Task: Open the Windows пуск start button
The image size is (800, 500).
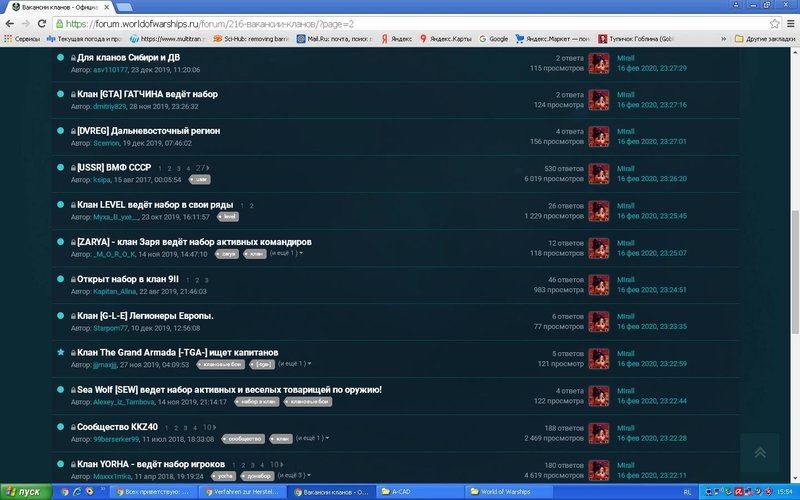Action: [x=26, y=492]
